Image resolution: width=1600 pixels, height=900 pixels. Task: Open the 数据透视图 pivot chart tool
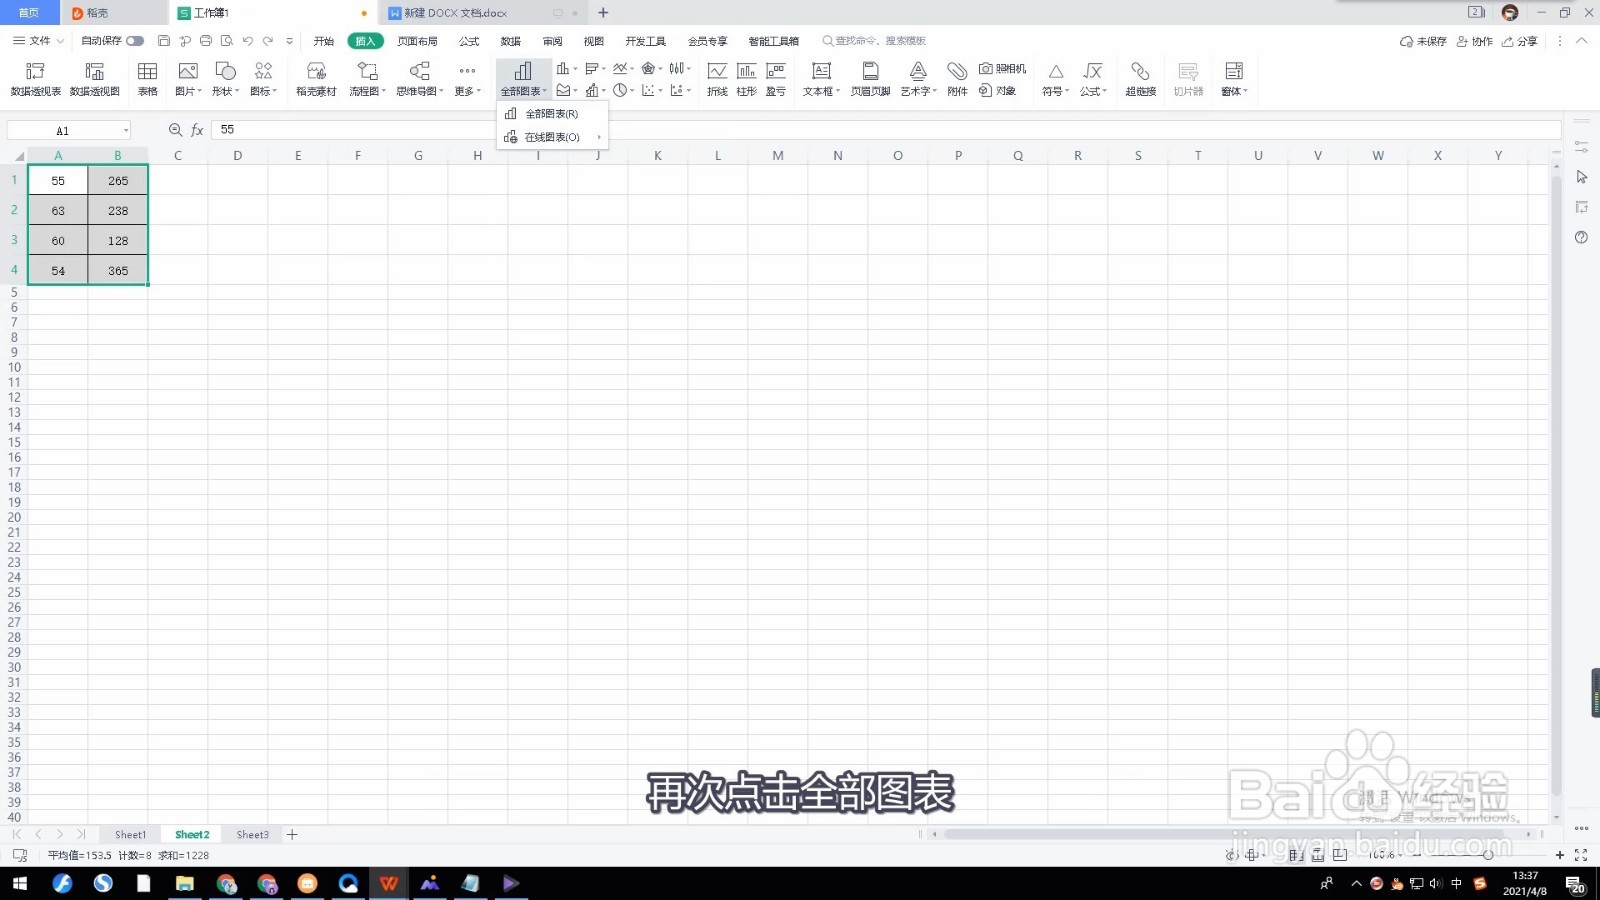pos(95,79)
